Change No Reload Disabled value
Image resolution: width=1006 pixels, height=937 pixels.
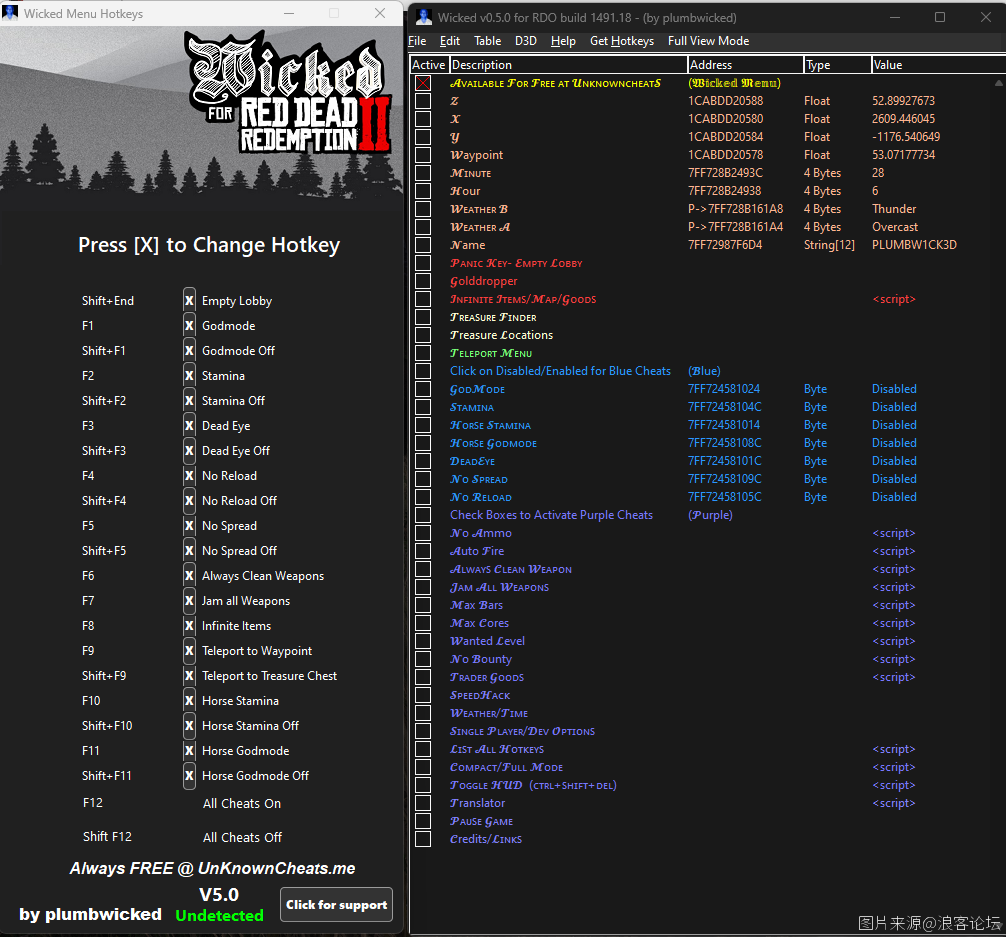coord(894,497)
